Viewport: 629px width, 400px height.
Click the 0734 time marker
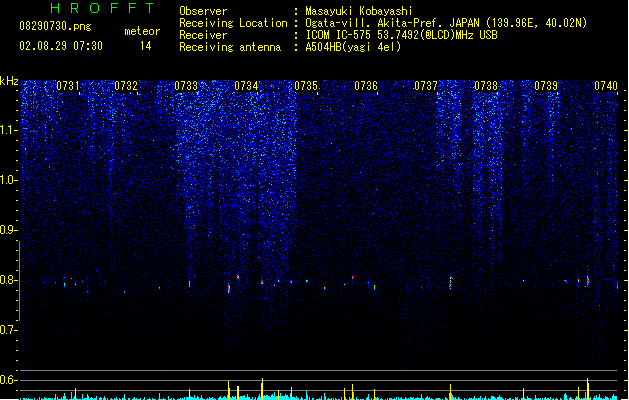pyautogui.click(x=246, y=86)
